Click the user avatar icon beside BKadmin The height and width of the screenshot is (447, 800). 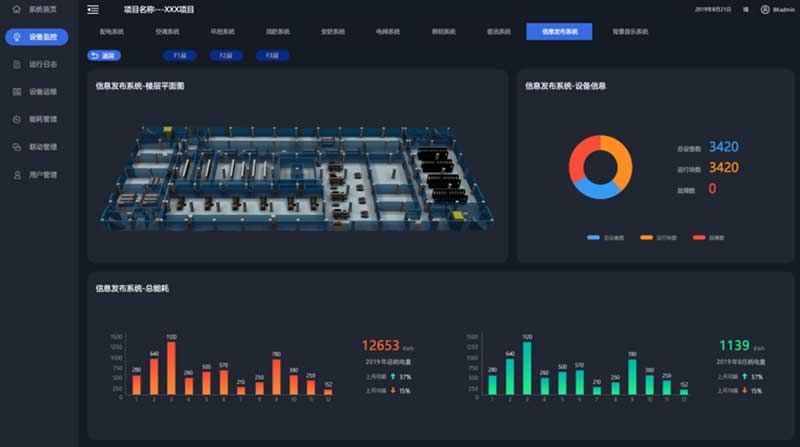coord(765,10)
